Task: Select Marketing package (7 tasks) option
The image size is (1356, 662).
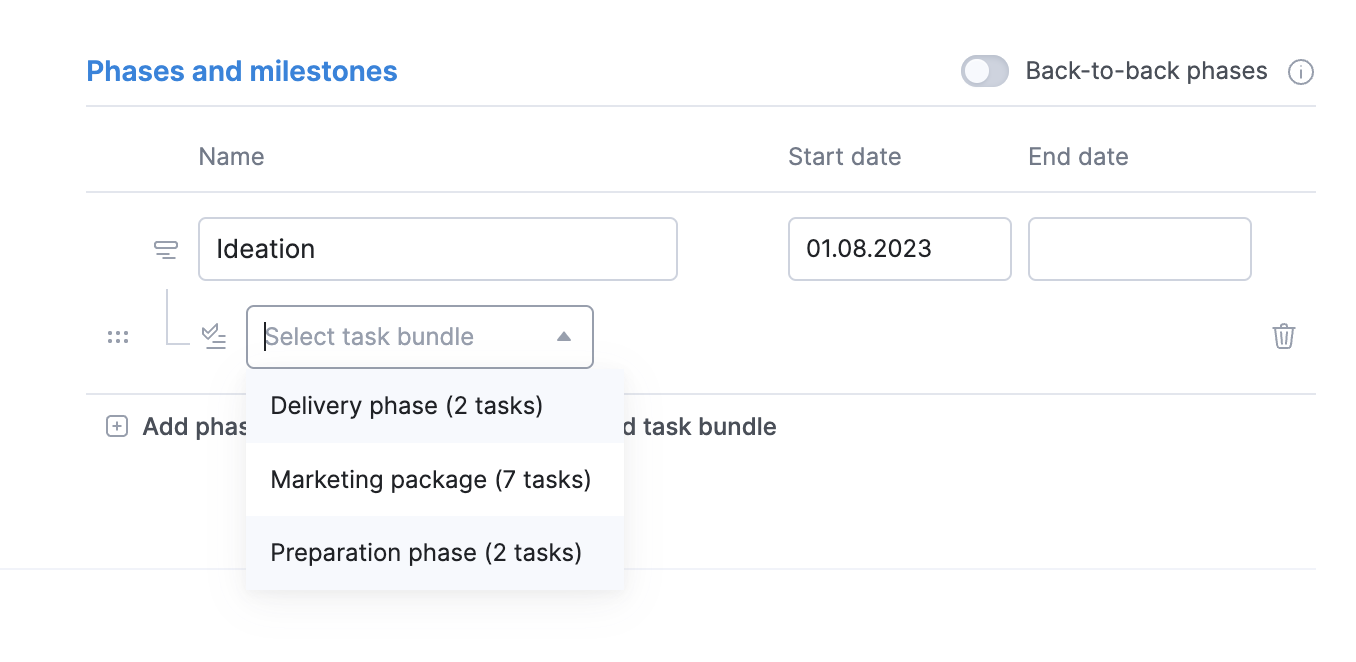Action: click(x=430, y=480)
